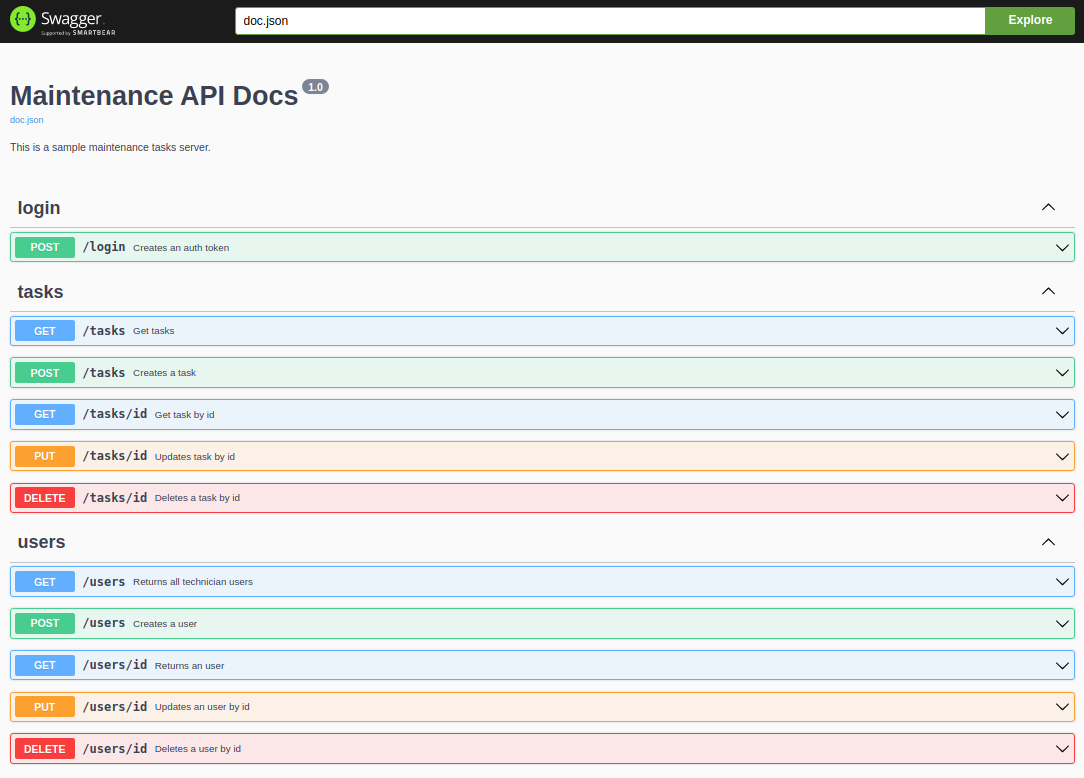The height and width of the screenshot is (778, 1084).
Task: Click the GET badge on /users/id
Action: click(x=44, y=664)
